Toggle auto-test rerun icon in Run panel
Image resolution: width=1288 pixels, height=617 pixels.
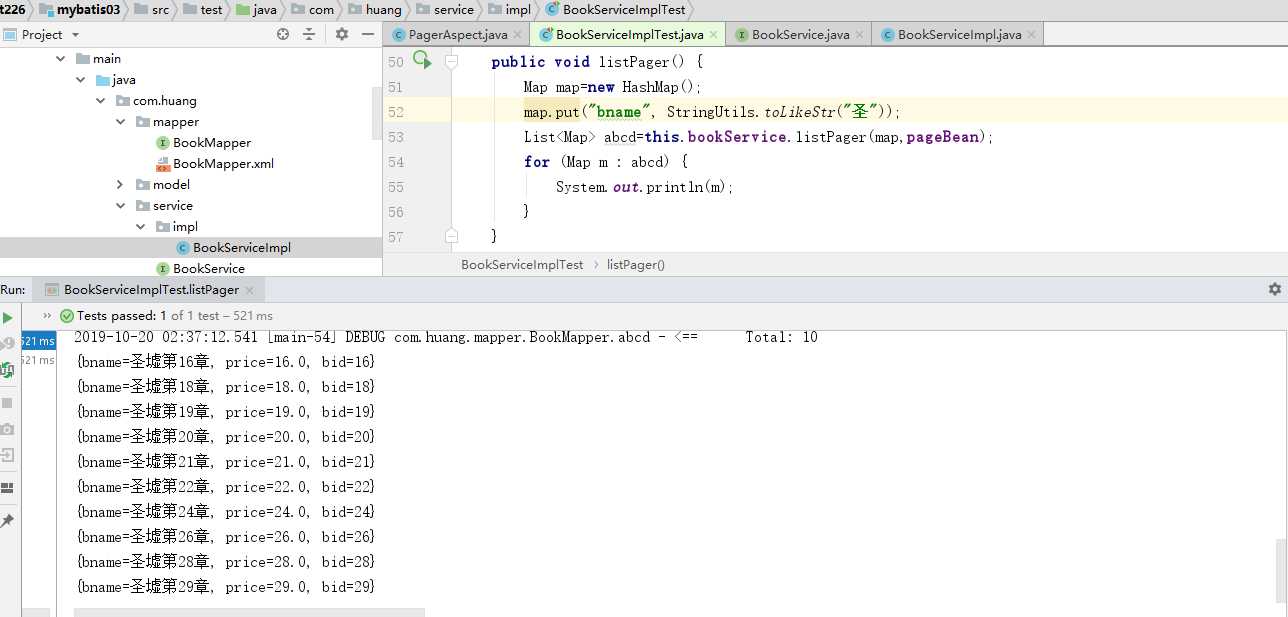(x=7, y=370)
